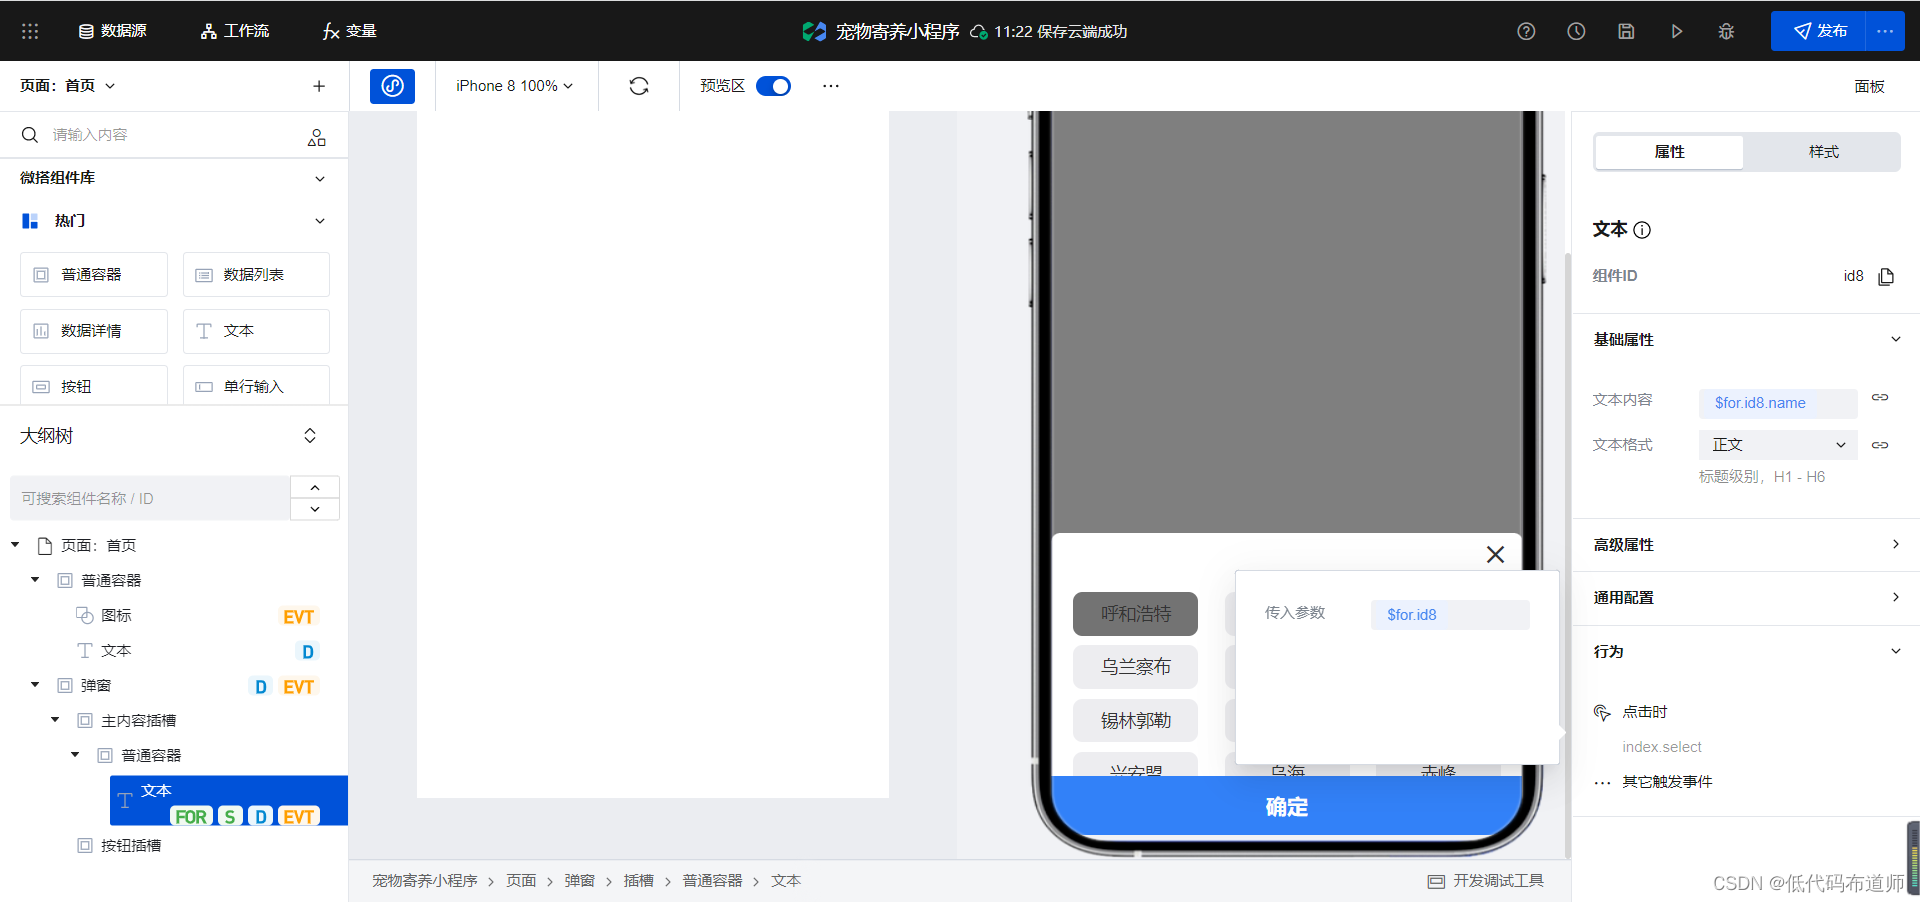Click the EVT badge on 弹窗 row
This screenshot has width=1920, height=902.
(298, 687)
